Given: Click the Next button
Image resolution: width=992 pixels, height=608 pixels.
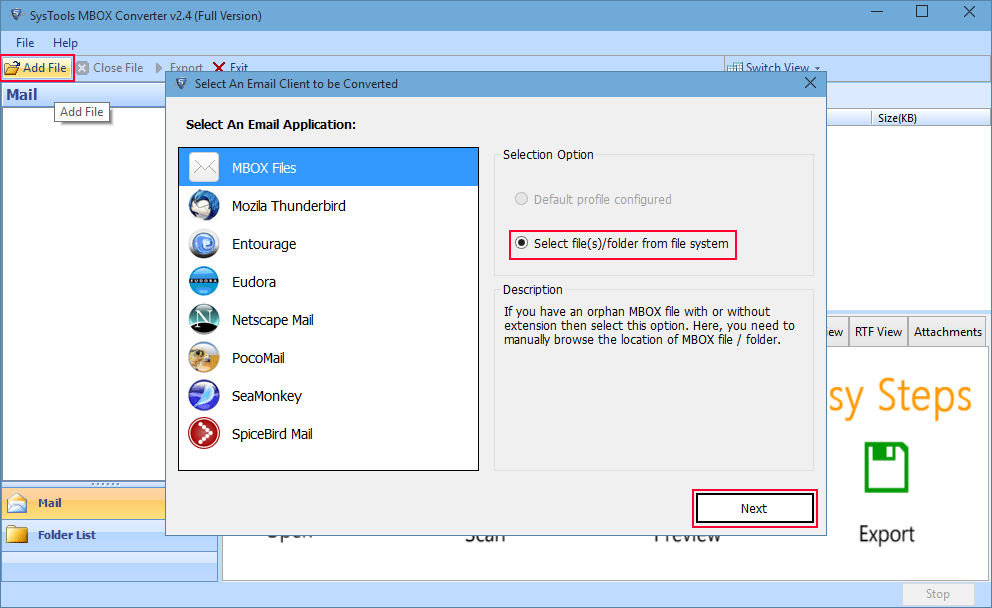Looking at the screenshot, I should pyautogui.click(x=754, y=508).
